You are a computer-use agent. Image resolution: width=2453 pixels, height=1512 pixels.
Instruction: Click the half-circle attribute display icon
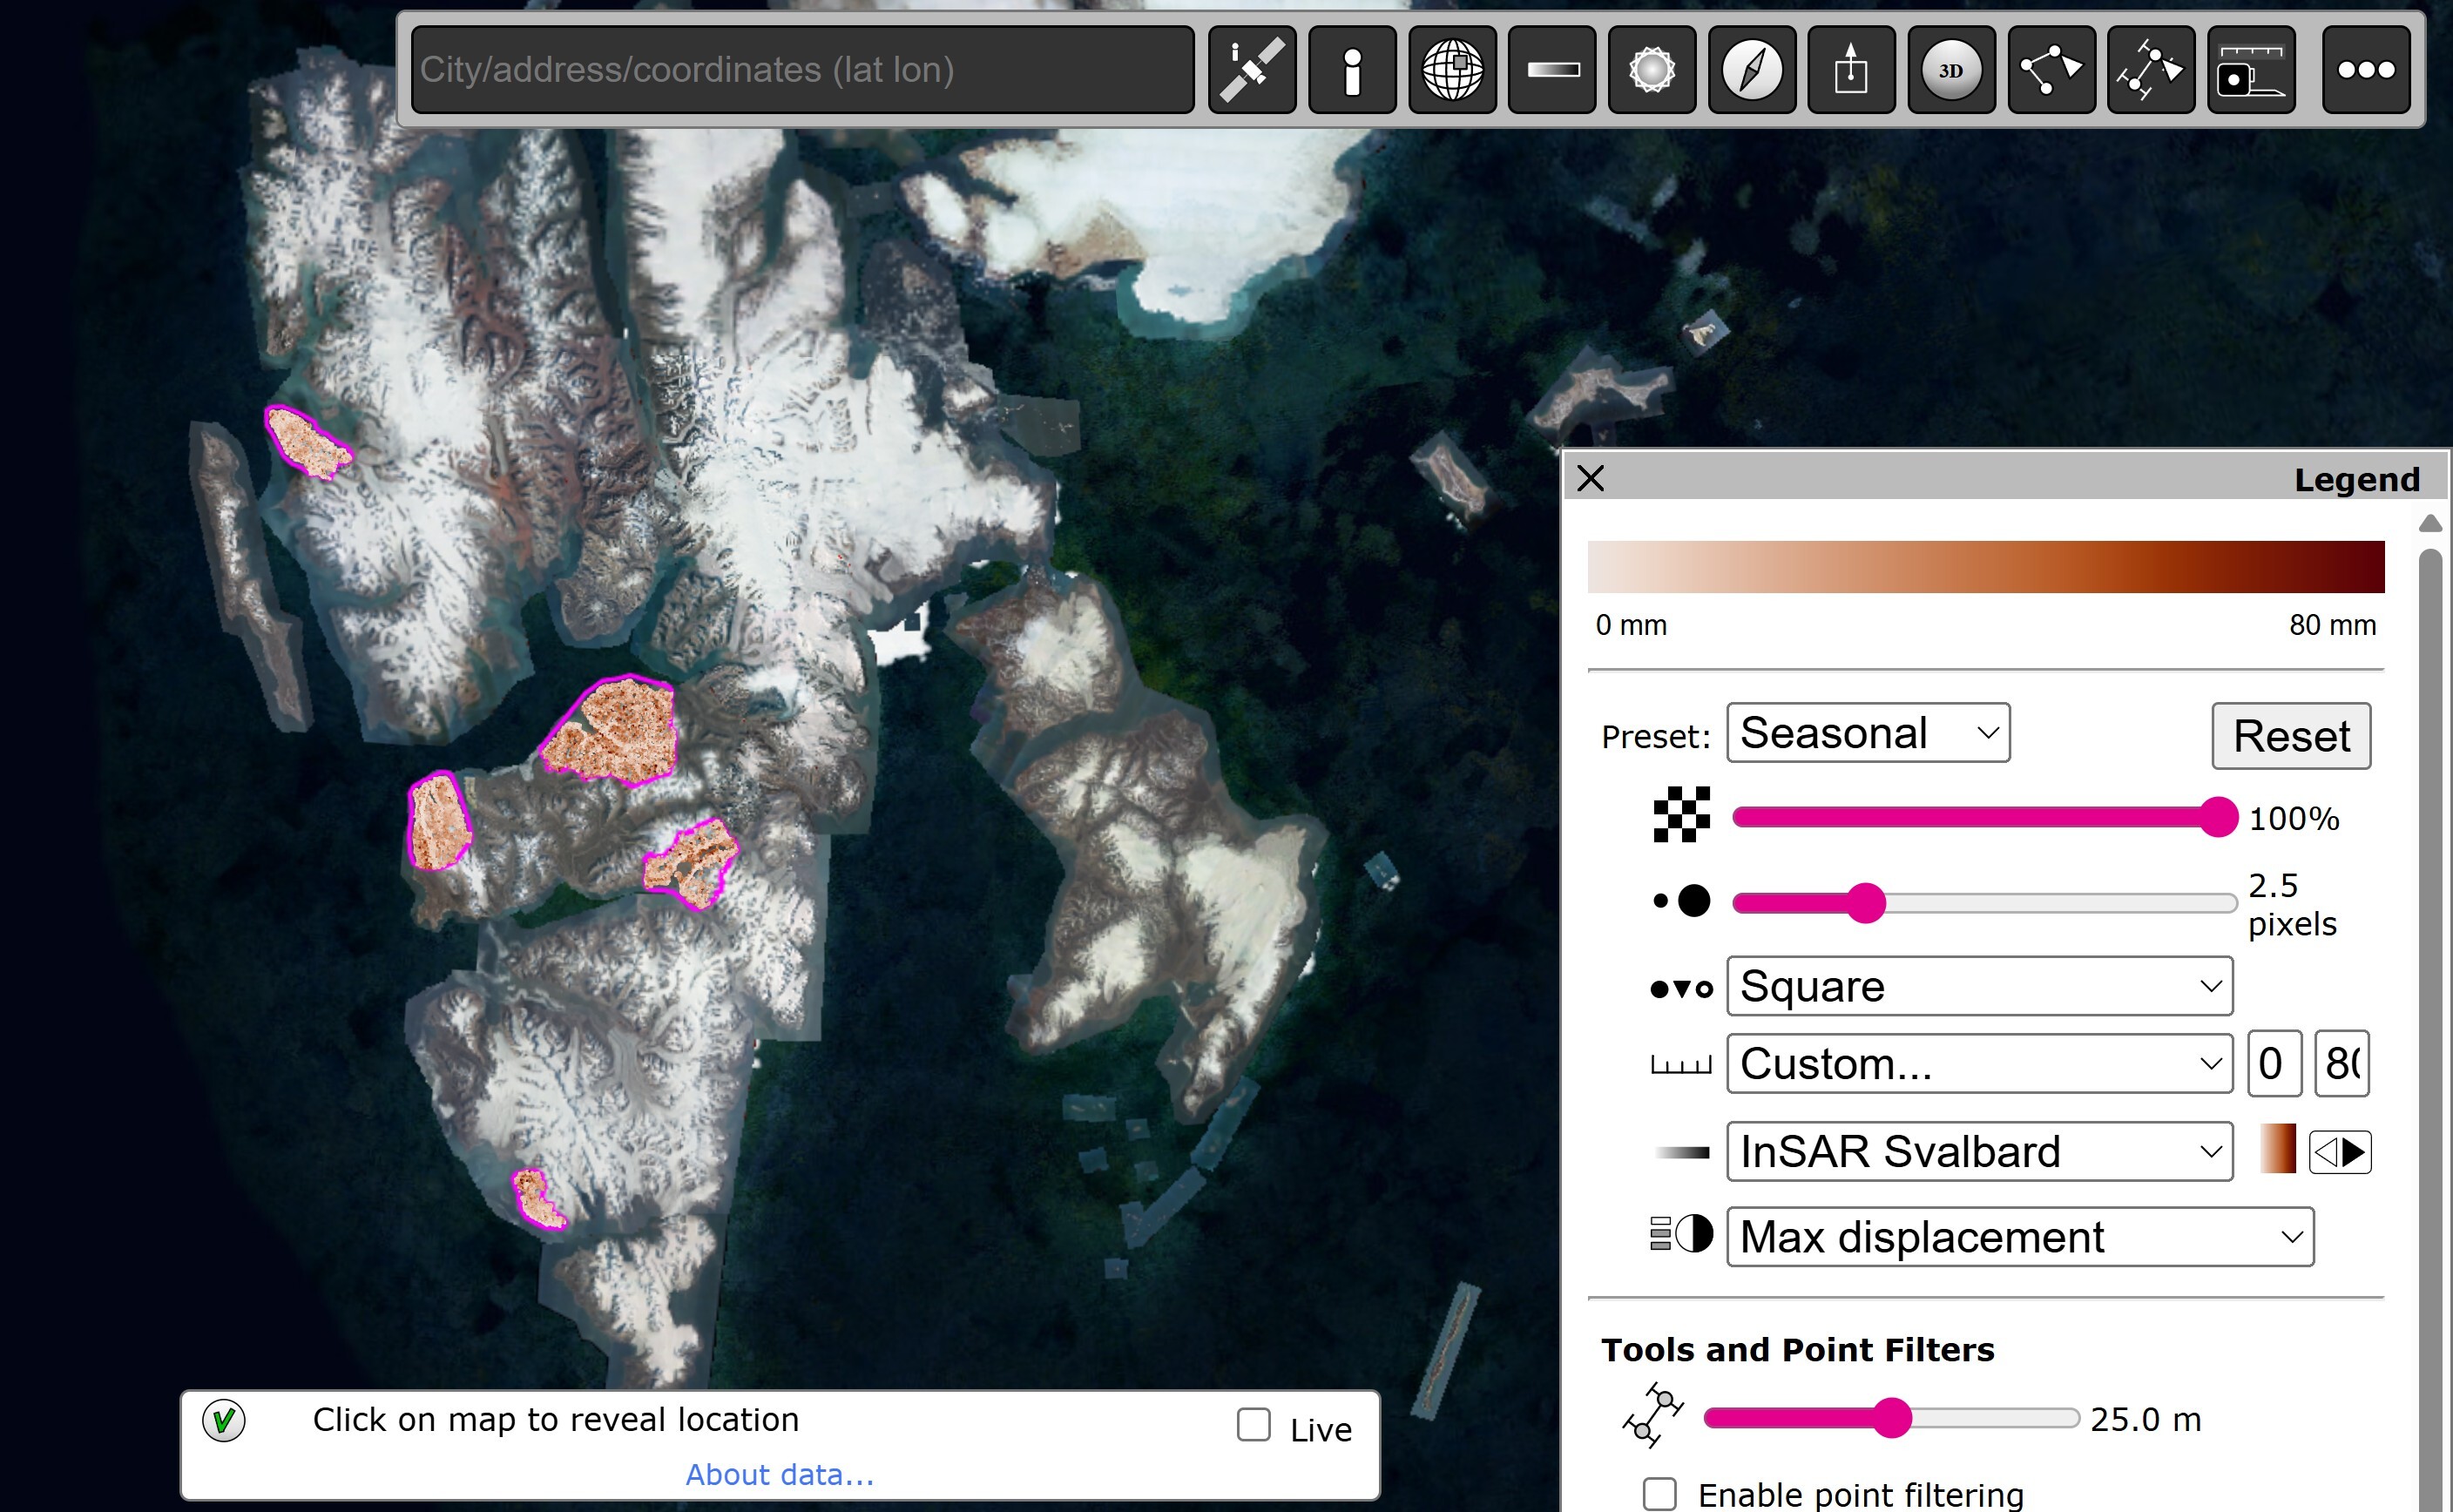[1681, 1234]
